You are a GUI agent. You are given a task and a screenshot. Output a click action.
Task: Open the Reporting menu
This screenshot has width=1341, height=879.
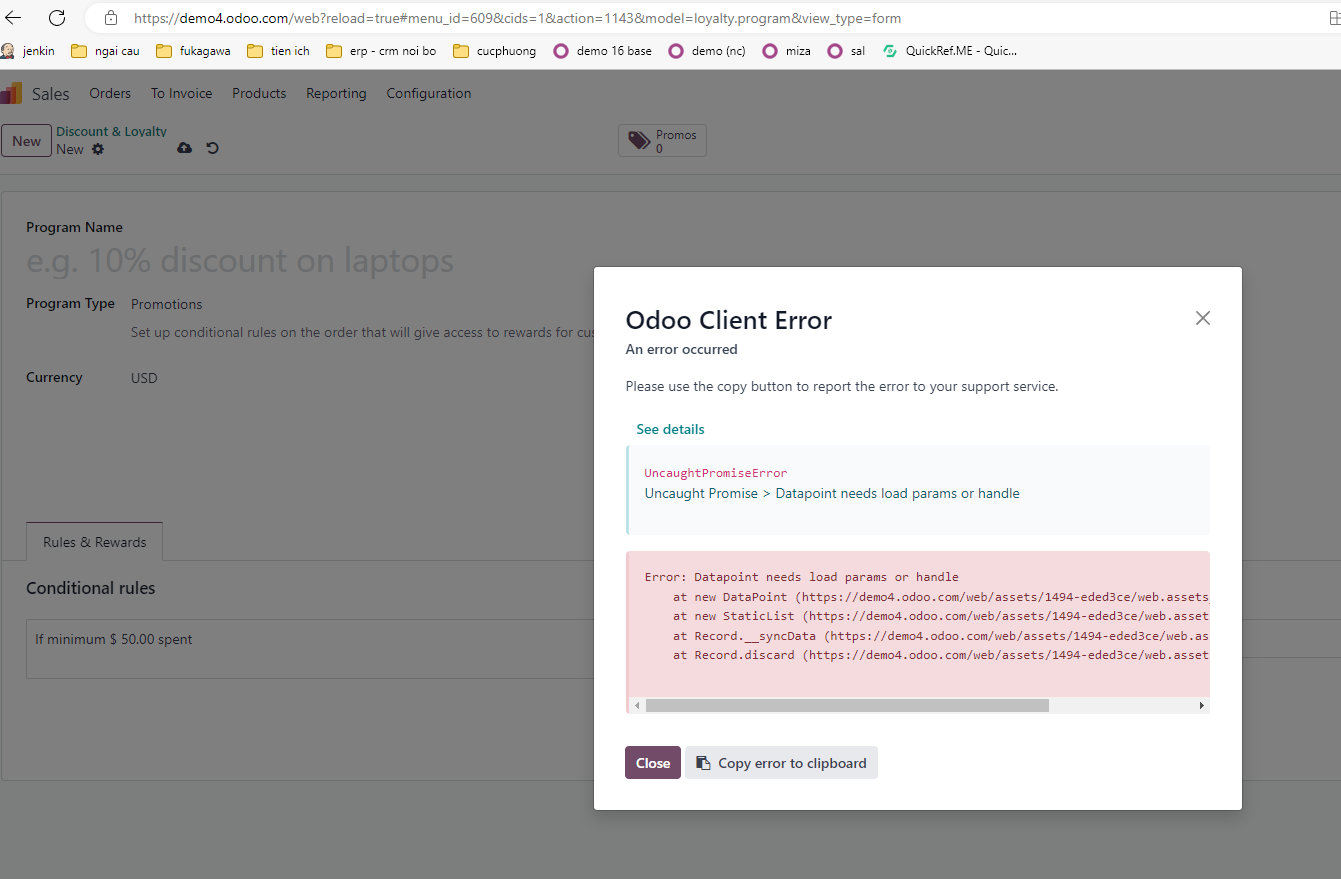(336, 93)
